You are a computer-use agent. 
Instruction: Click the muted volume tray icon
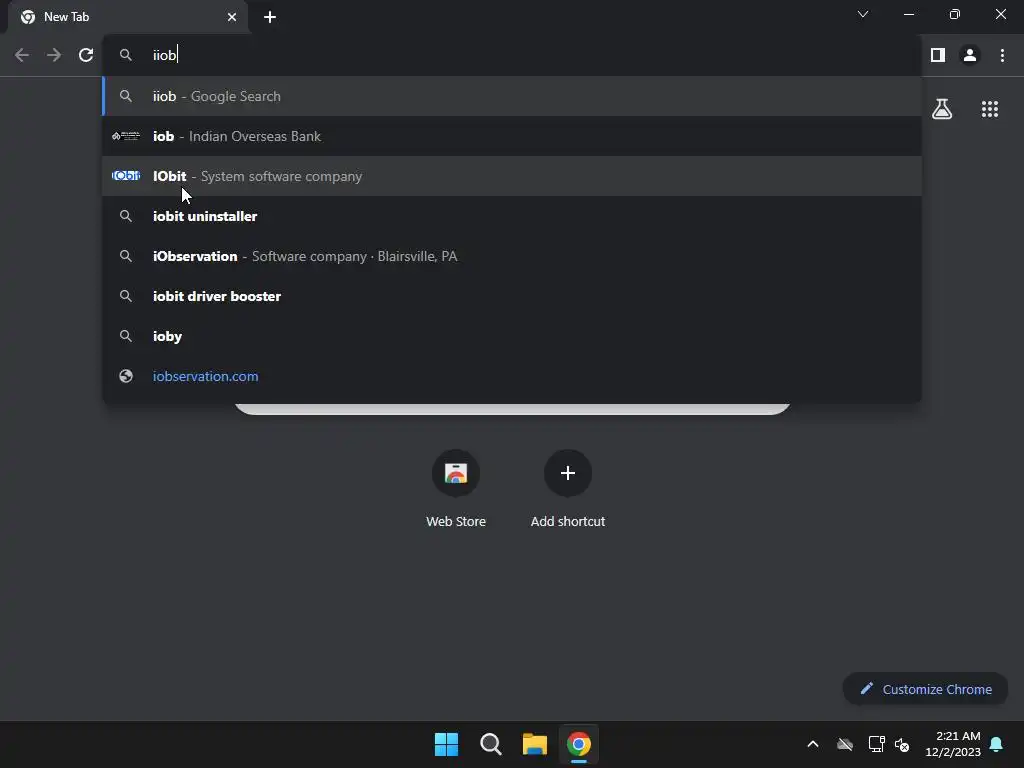(902, 744)
